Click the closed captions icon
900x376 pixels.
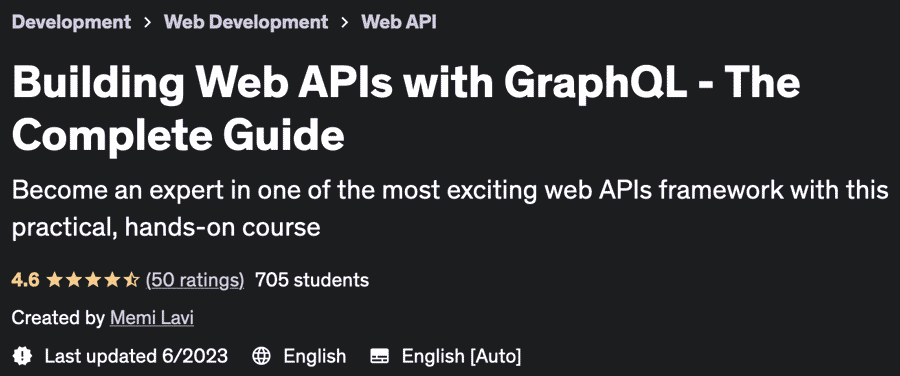[379, 356]
